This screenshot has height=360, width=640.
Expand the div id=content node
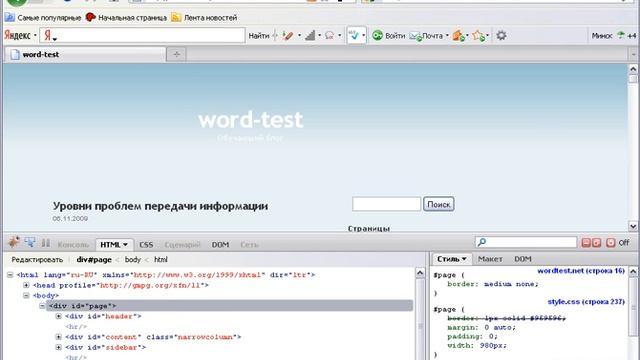58,337
